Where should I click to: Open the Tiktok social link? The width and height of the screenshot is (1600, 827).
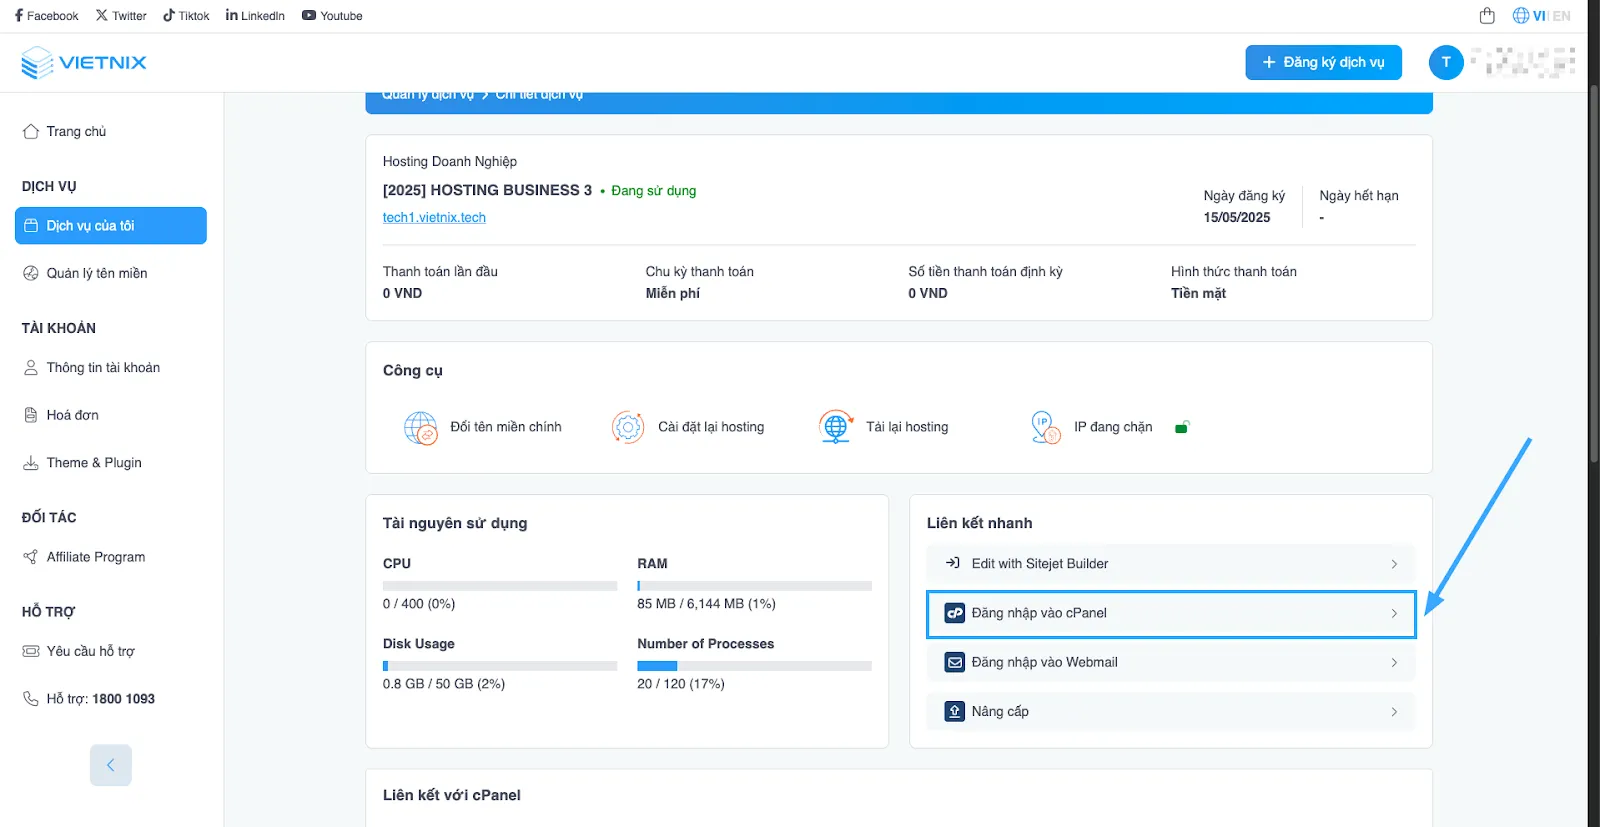click(186, 16)
